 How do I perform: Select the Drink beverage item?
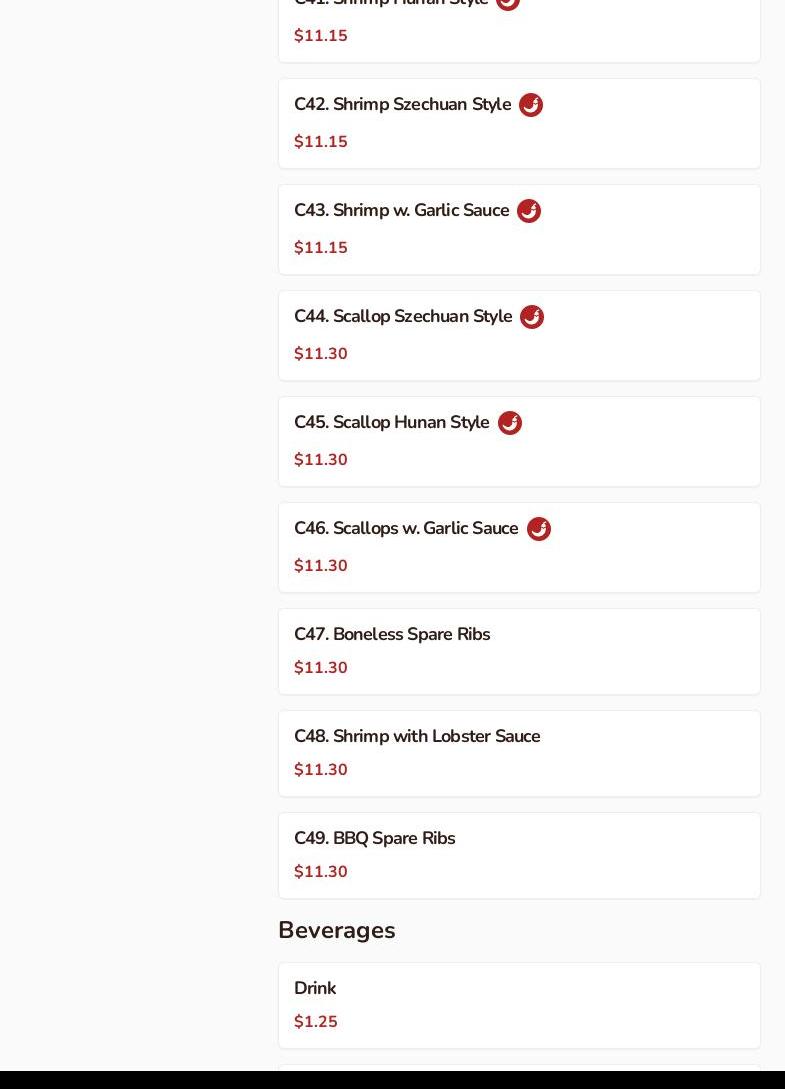click(x=315, y=989)
